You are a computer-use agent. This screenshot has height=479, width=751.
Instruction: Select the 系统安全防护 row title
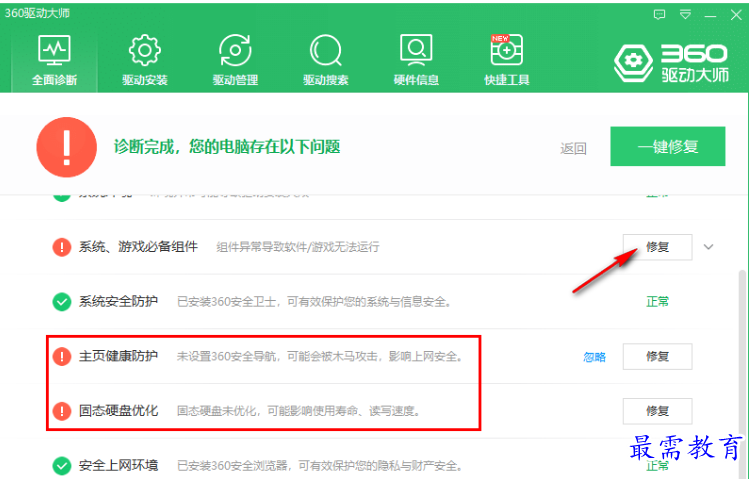click(x=118, y=302)
